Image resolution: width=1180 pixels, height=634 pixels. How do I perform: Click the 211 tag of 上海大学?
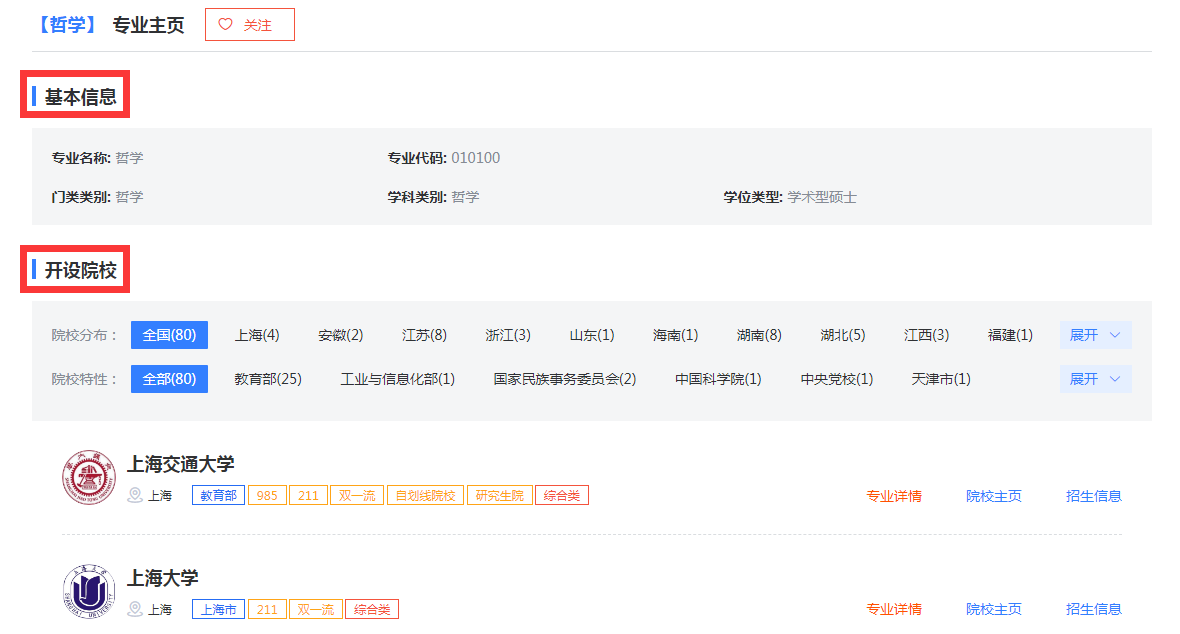click(x=267, y=609)
